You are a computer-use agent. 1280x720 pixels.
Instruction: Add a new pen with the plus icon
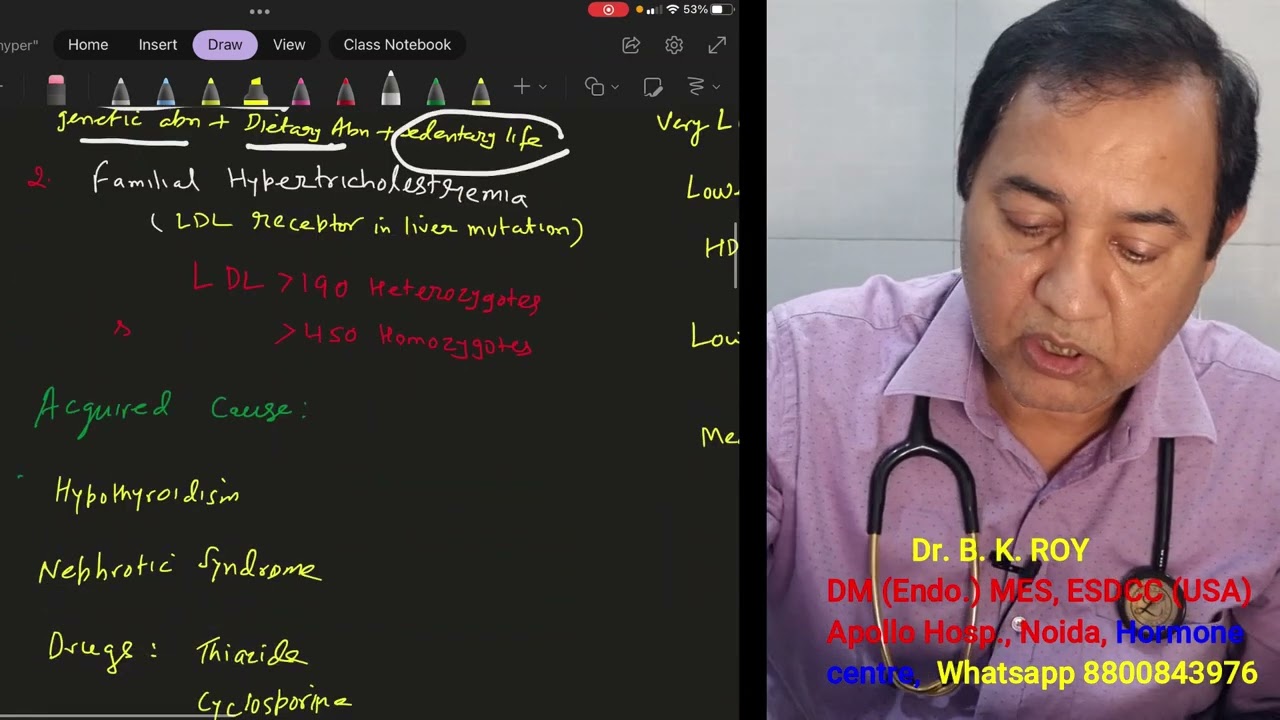tap(521, 87)
